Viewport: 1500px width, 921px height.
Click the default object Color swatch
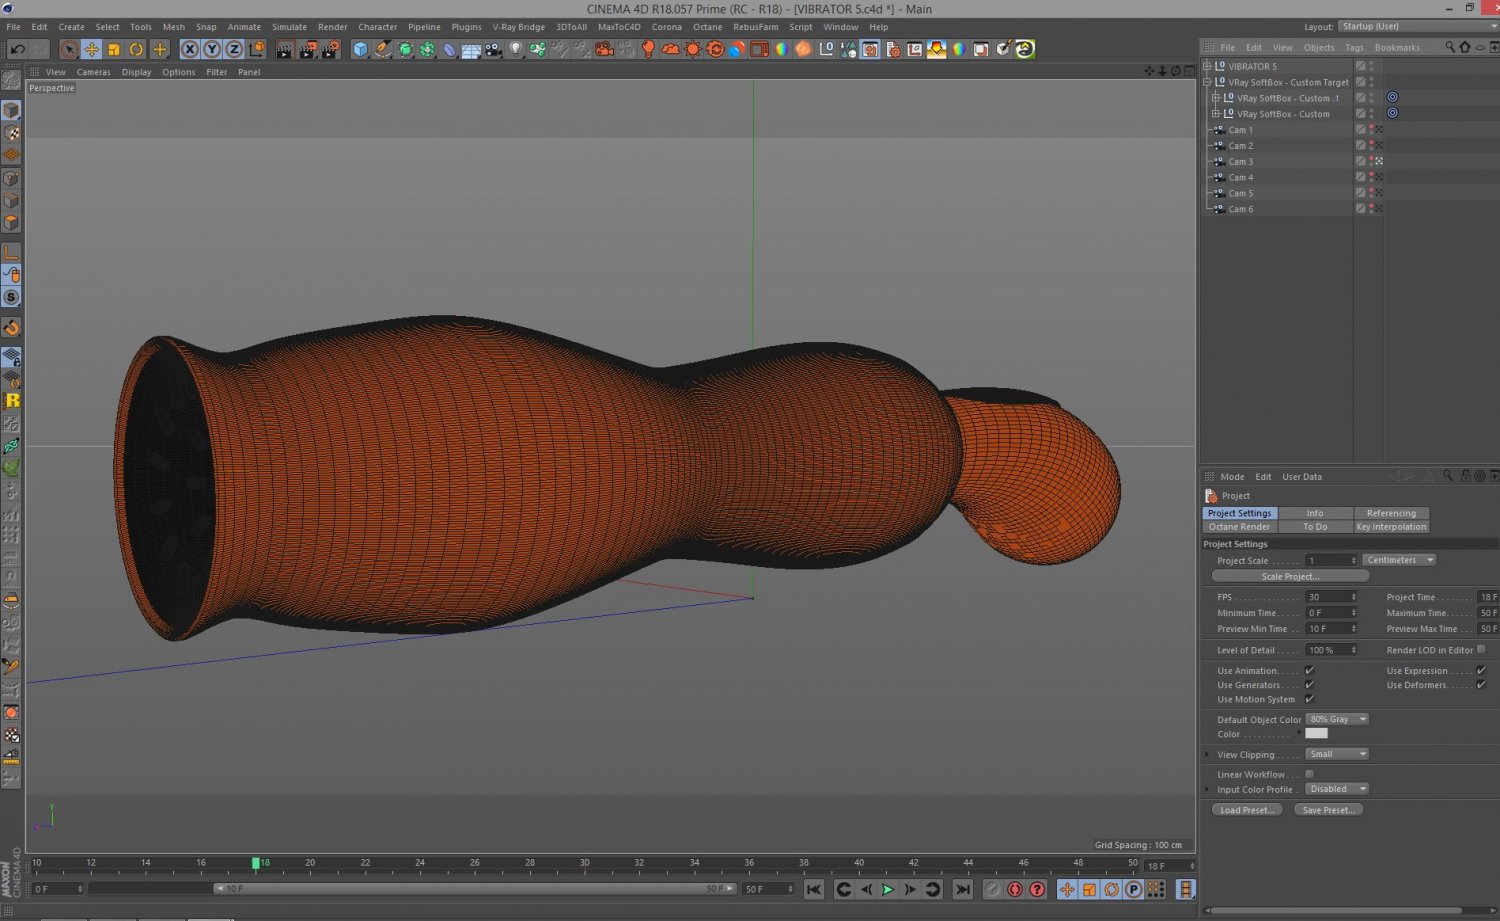[x=1316, y=734]
